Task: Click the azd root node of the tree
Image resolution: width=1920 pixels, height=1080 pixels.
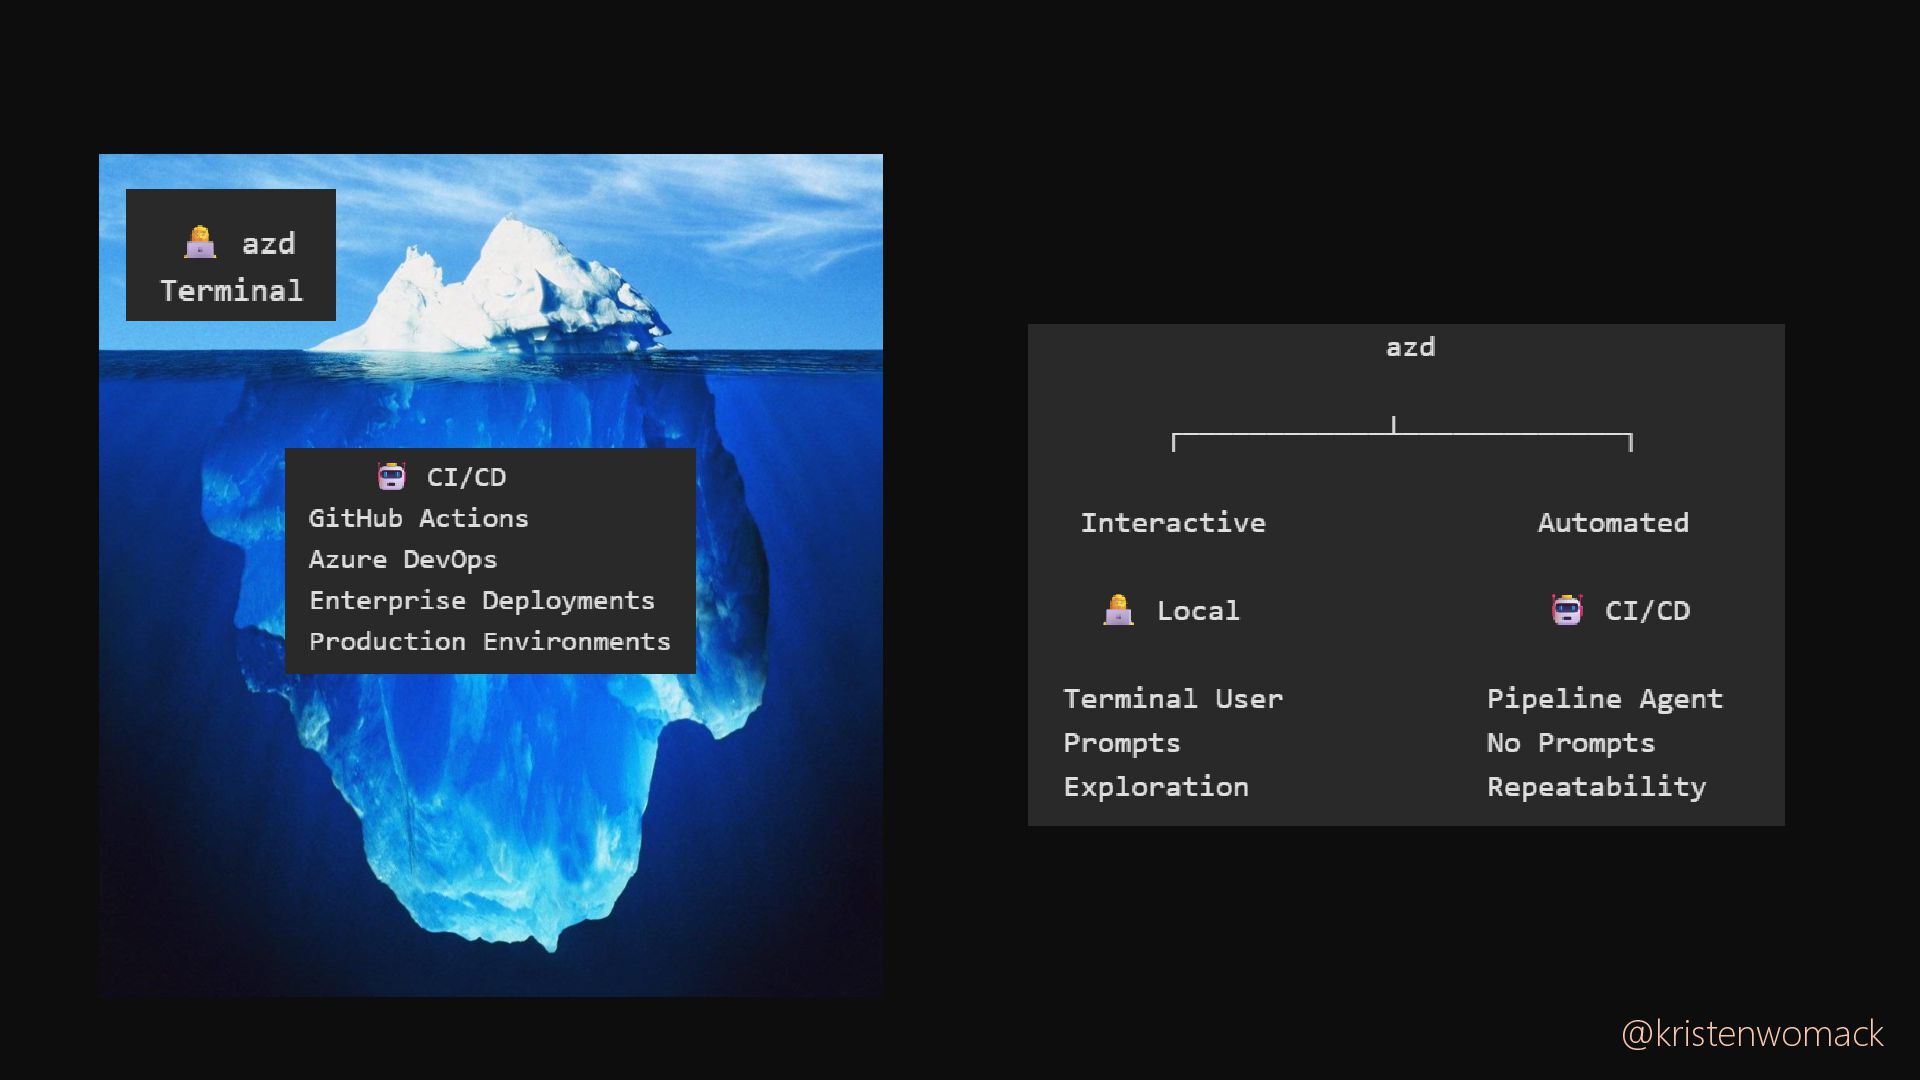Action: click(x=1410, y=347)
